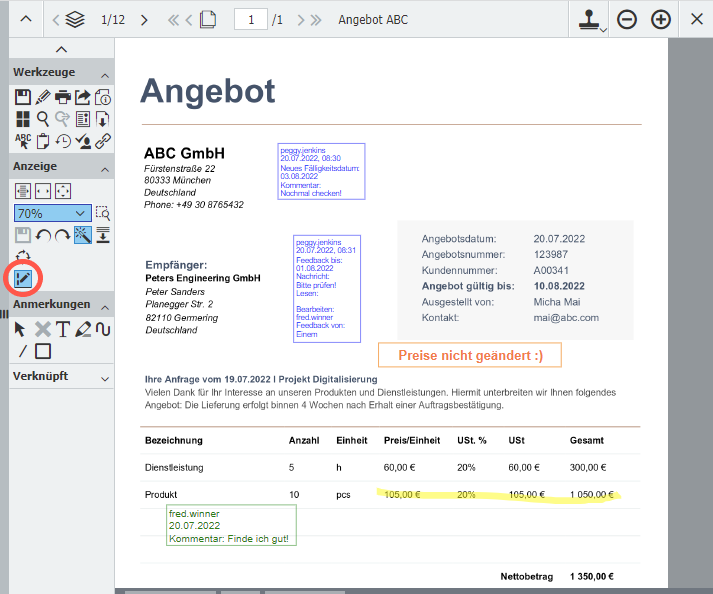Select the arrow pointer selection tool
The height and width of the screenshot is (594, 713).
[x=22, y=329]
